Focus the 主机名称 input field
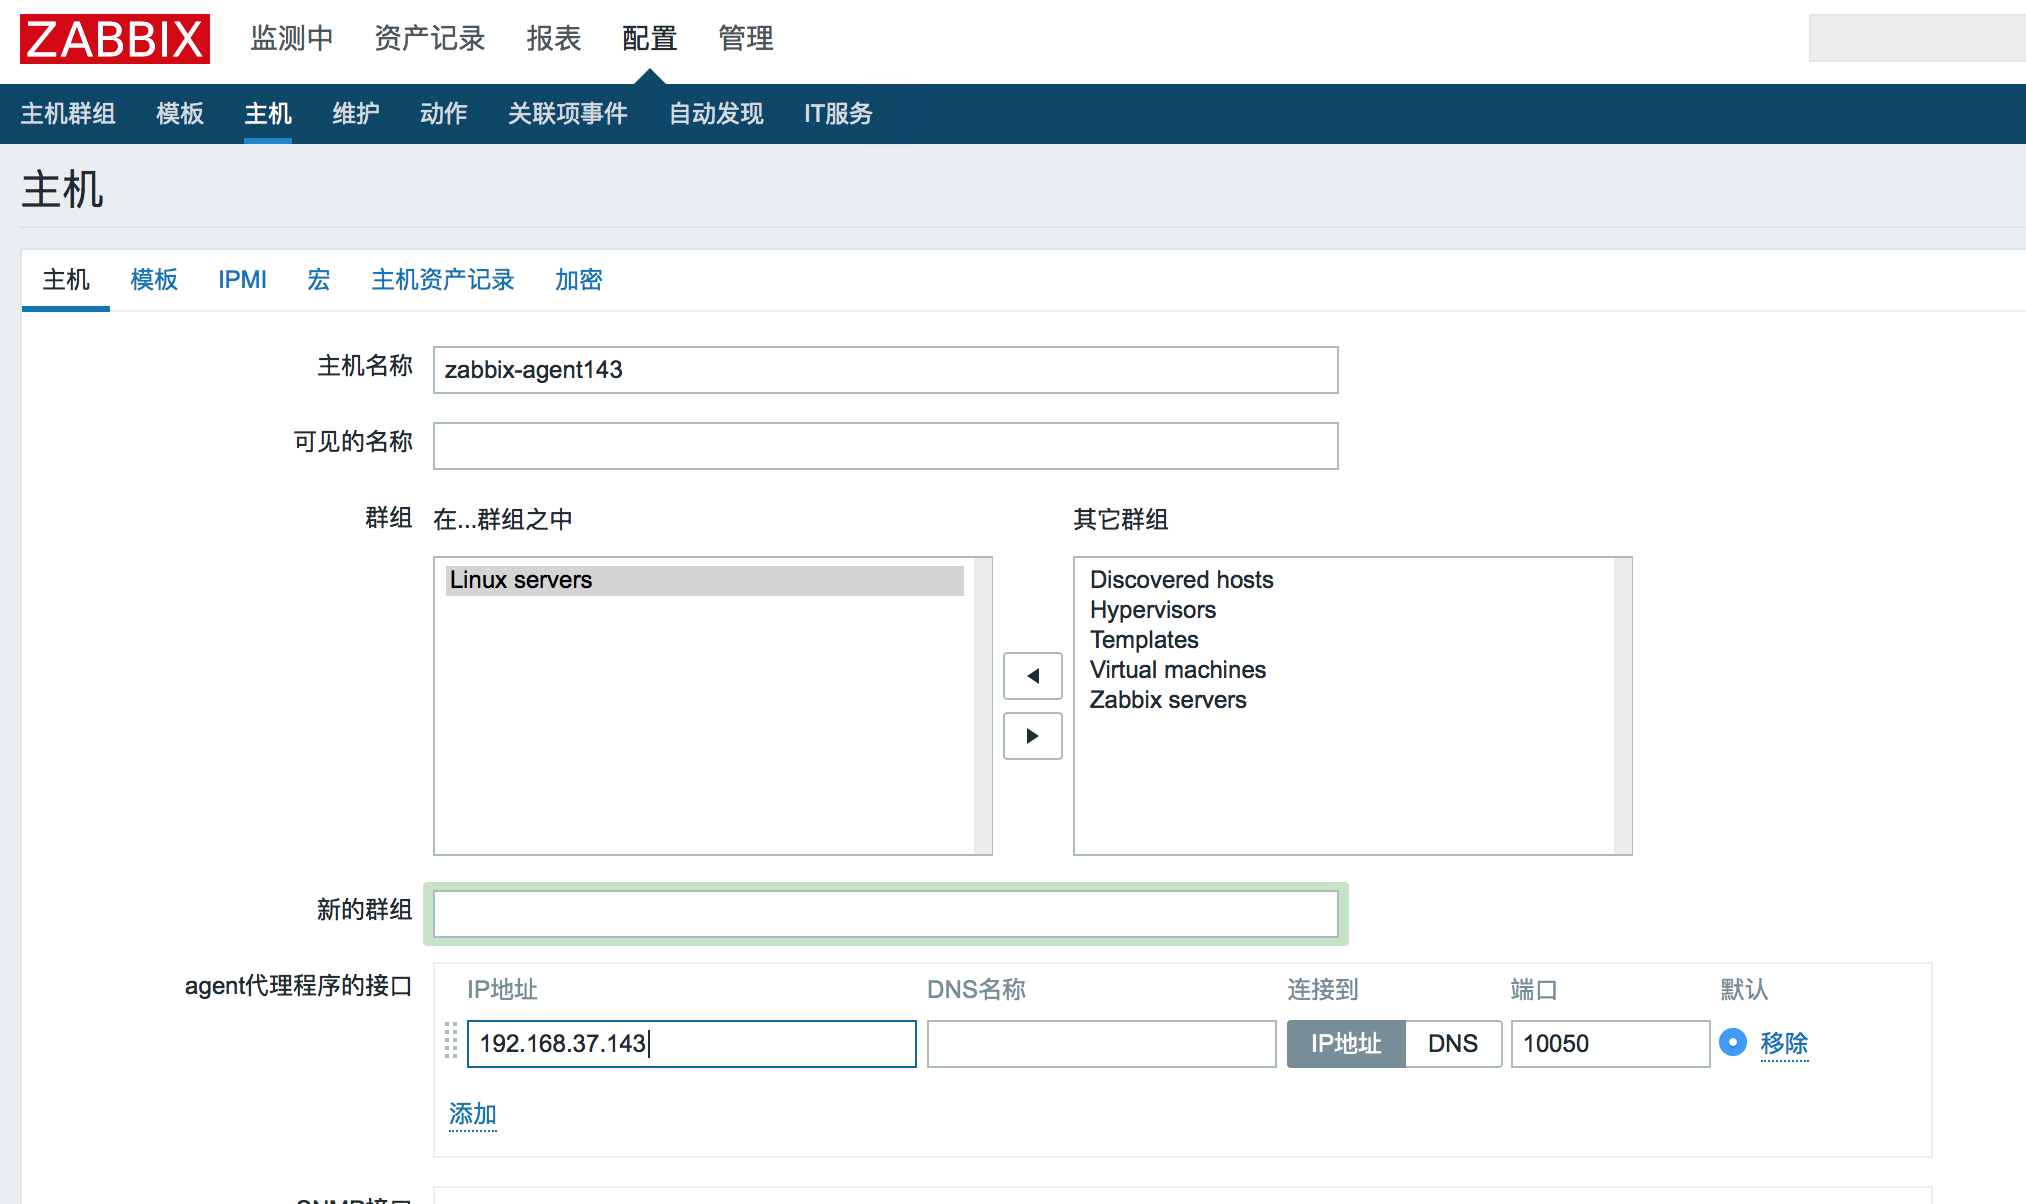This screenshot has width=2026, height=1204. (885, 370)
